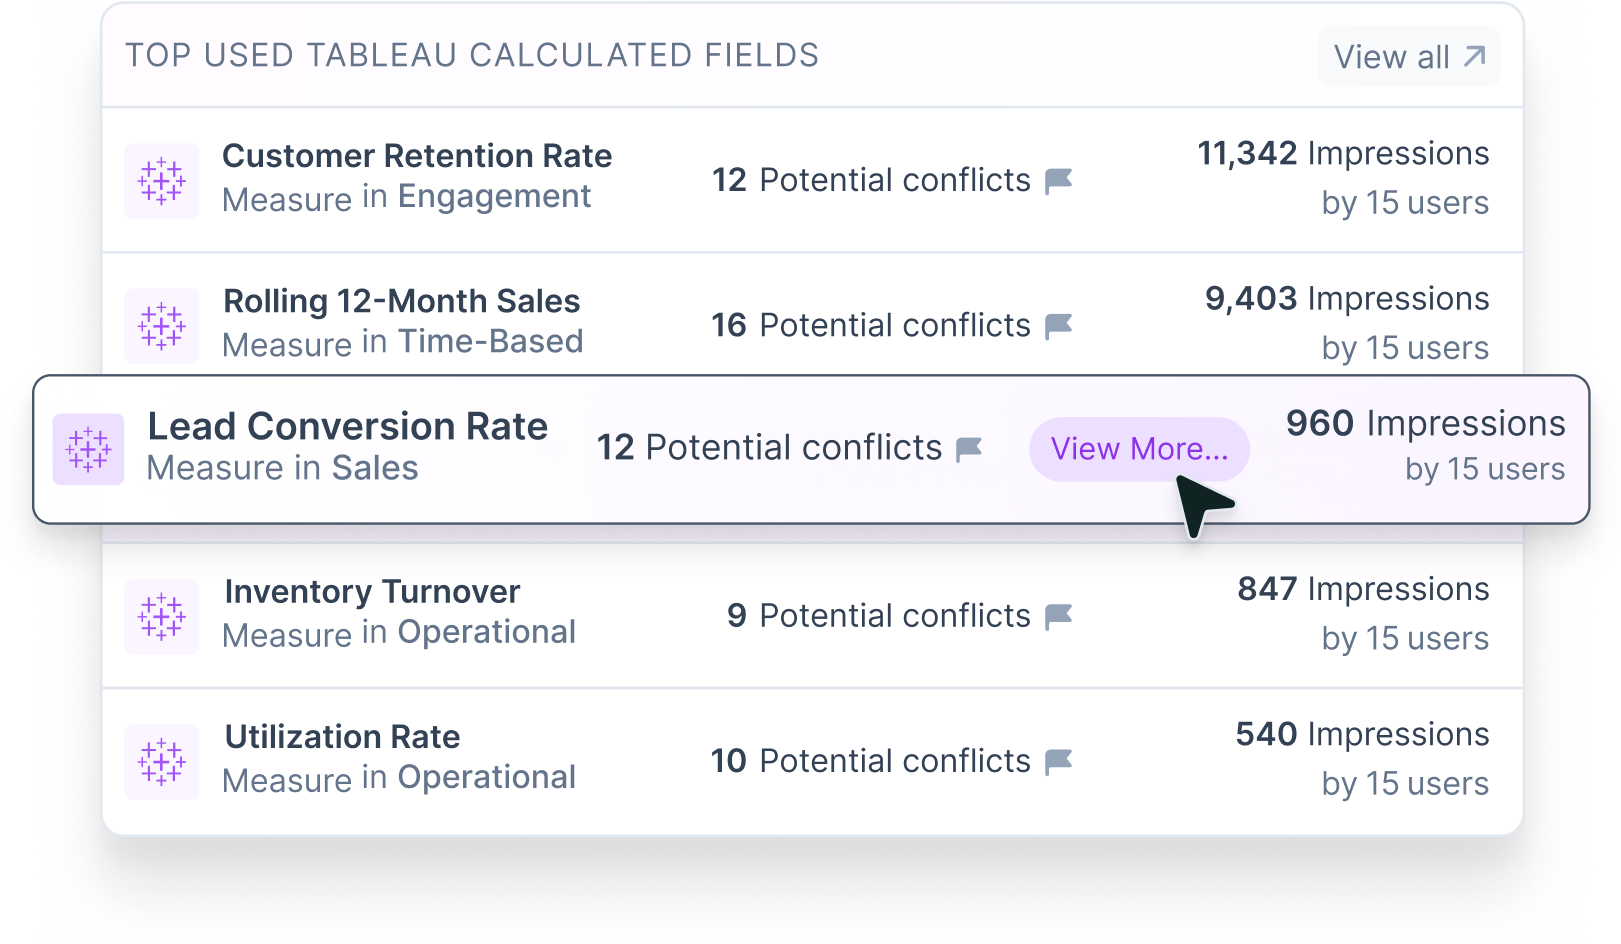Click 960 Impressions on the highlighted row

click(1426, 423)
